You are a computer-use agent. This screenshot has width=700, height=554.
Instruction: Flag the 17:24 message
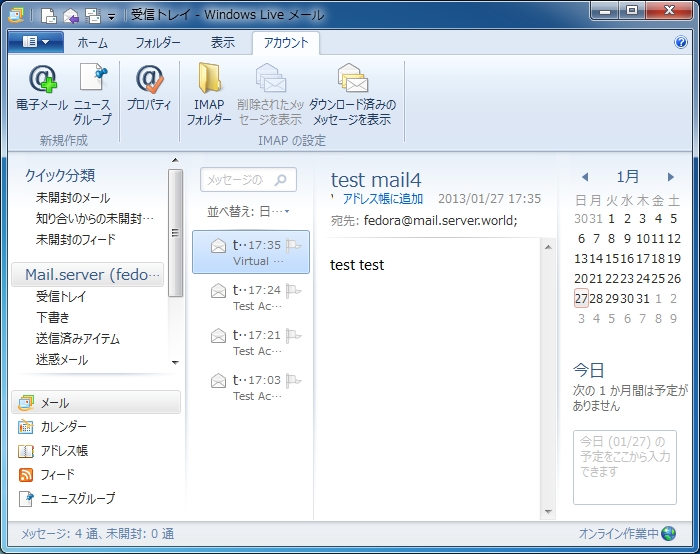[293, 291]
